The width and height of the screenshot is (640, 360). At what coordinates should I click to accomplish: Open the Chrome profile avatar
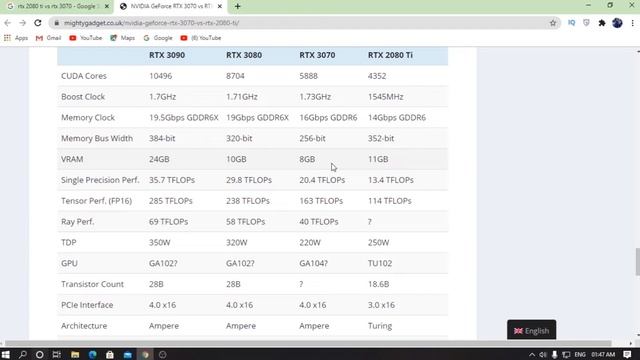pyautogui.click(x=617, y=23)
